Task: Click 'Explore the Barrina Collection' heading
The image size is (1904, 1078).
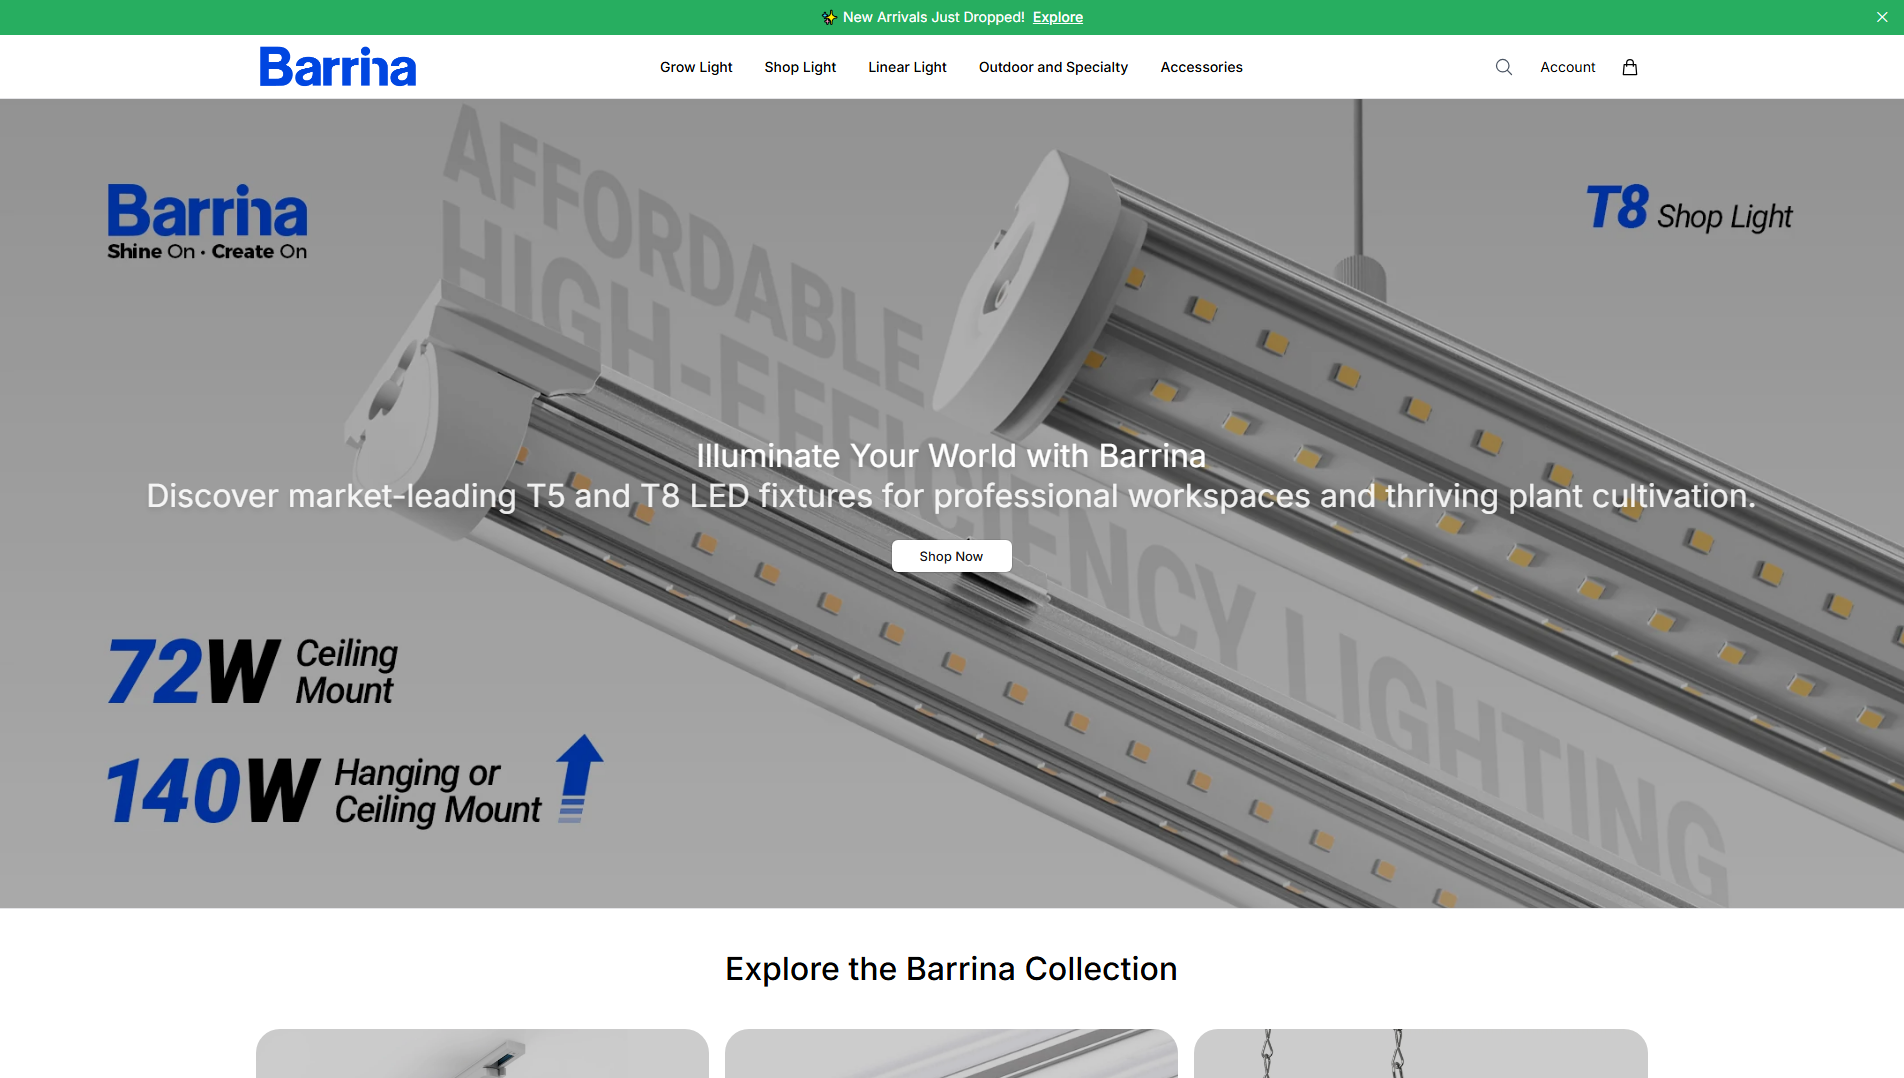Action: pyautogui.click(x=951, y=969)
